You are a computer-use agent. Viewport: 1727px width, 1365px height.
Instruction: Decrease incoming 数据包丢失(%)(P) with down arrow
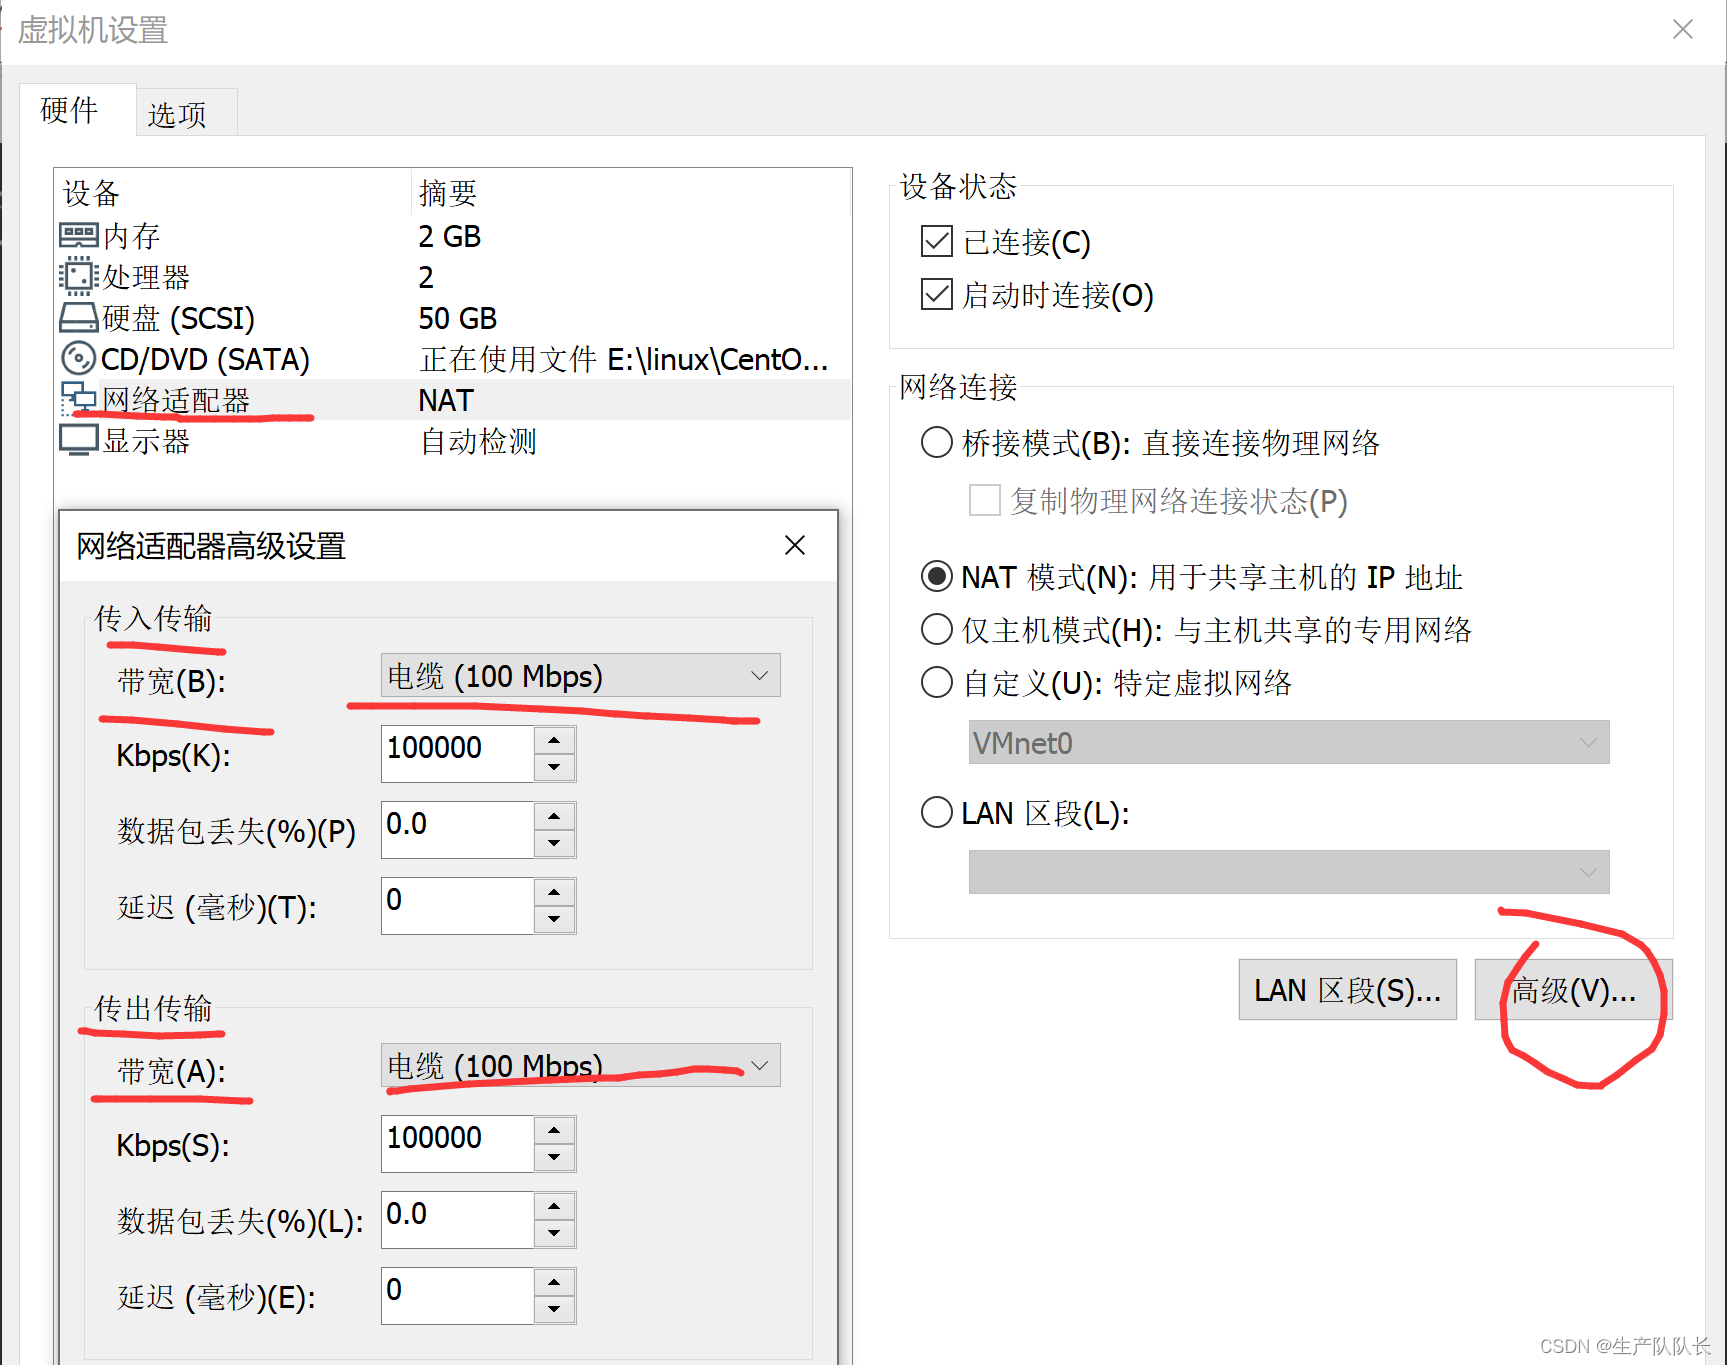click(554, 843)
